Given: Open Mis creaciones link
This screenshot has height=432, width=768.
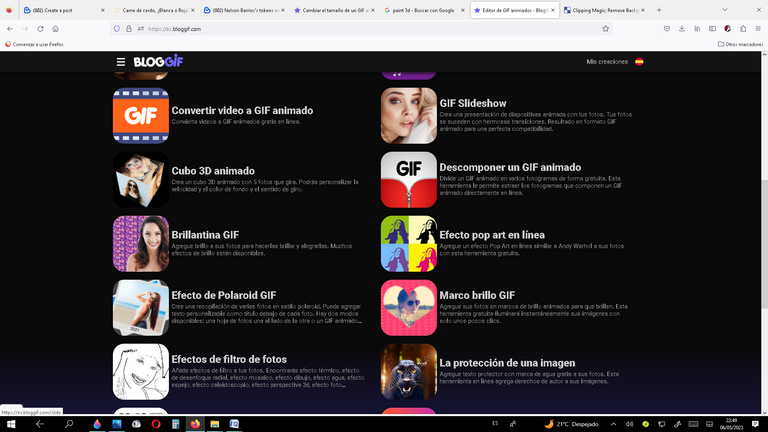Looking at the screenshot, I should [607, 62].
